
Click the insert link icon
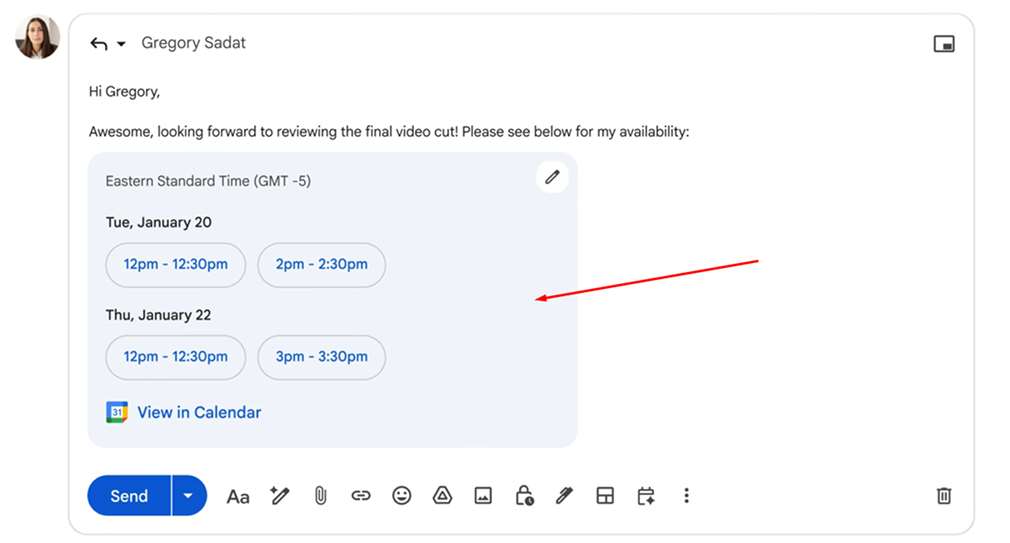click(x=361, y=496)
